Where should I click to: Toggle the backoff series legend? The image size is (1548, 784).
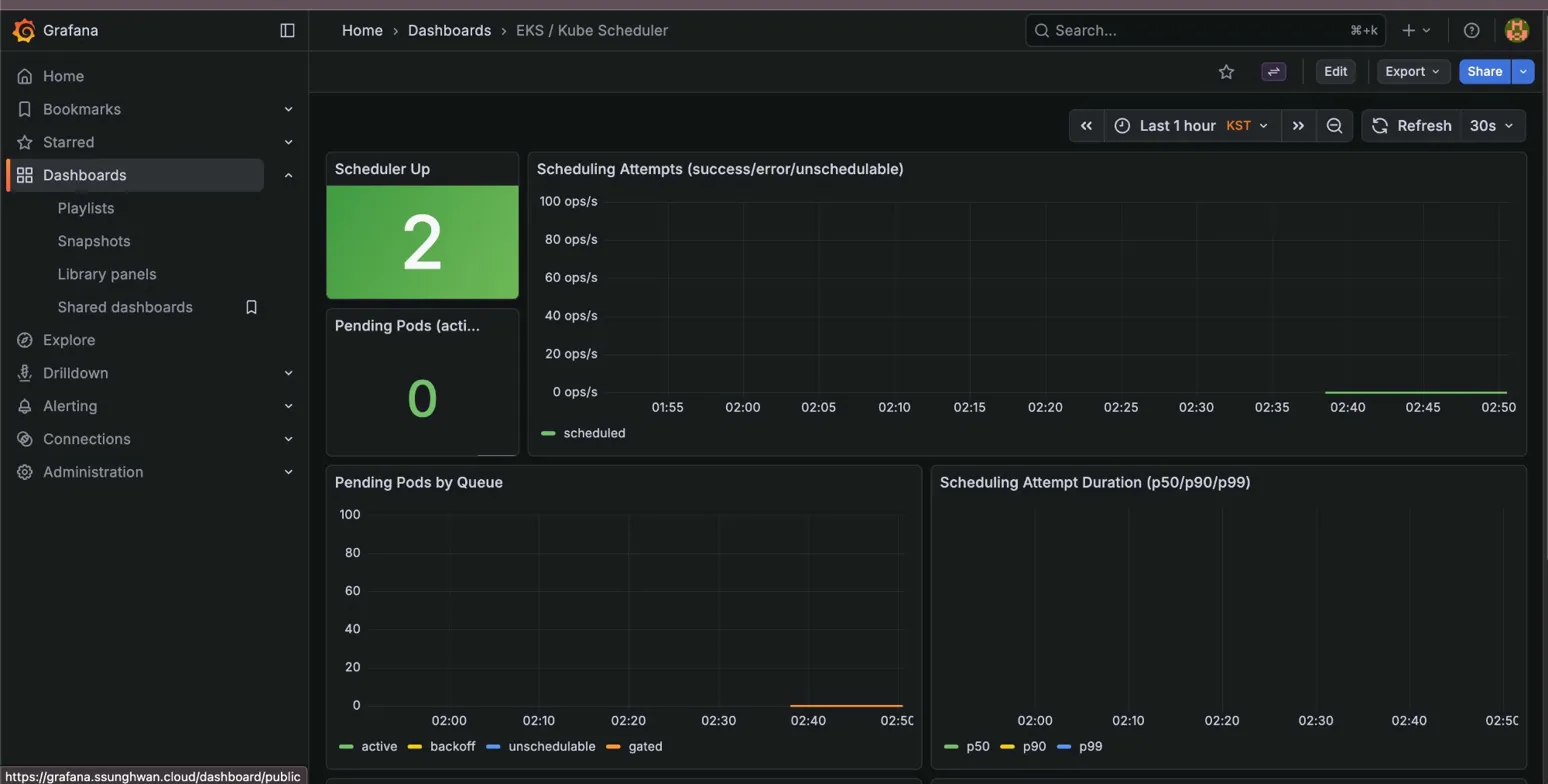point(454,746)
